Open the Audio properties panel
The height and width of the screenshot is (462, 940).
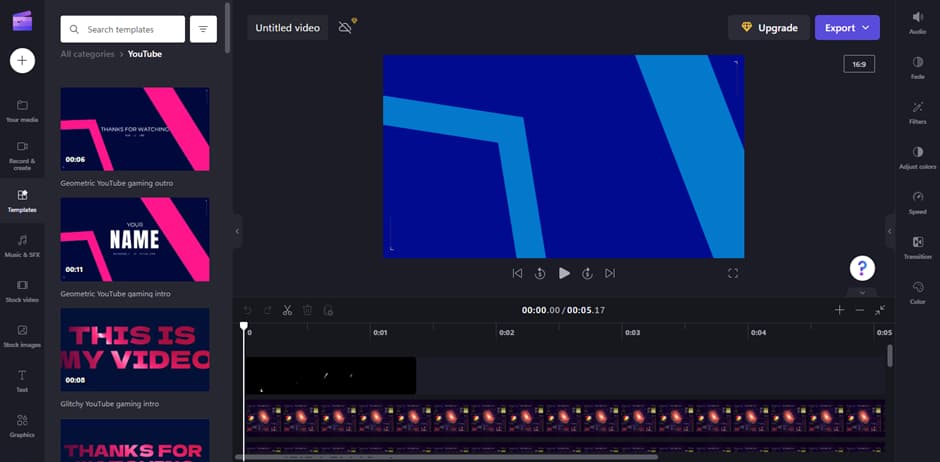tap(918, 22)
